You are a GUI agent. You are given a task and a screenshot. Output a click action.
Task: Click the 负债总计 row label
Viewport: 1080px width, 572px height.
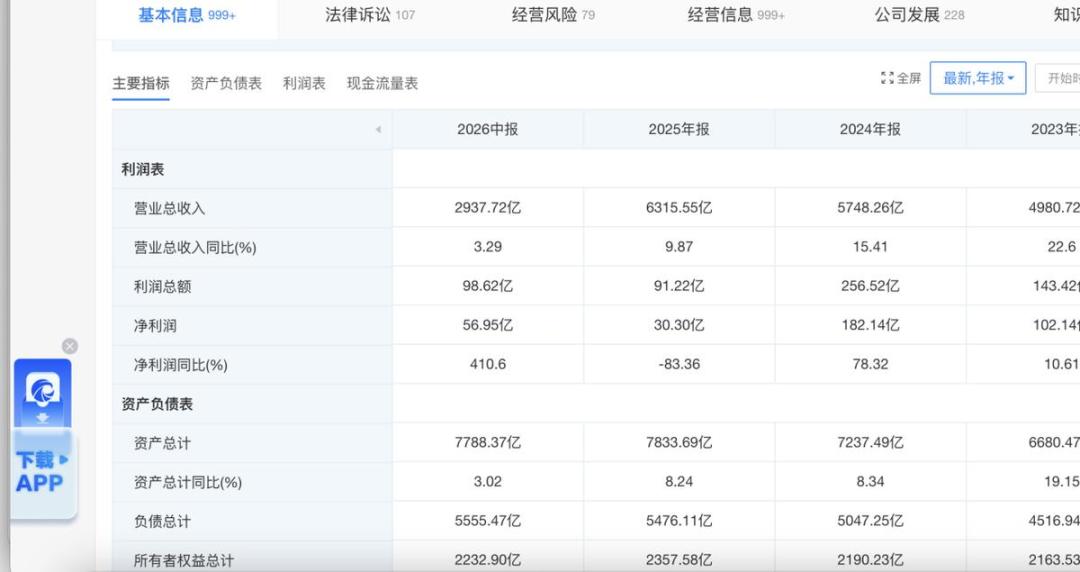pos(162,522)
